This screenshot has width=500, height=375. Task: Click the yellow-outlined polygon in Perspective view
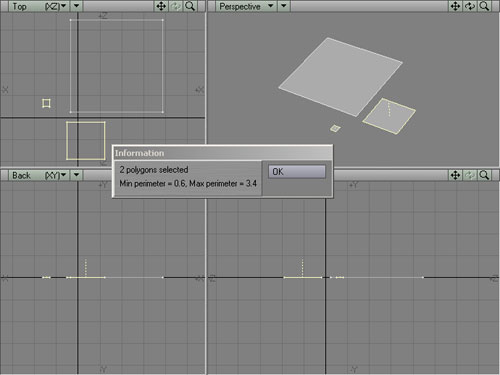coord(389,117)
